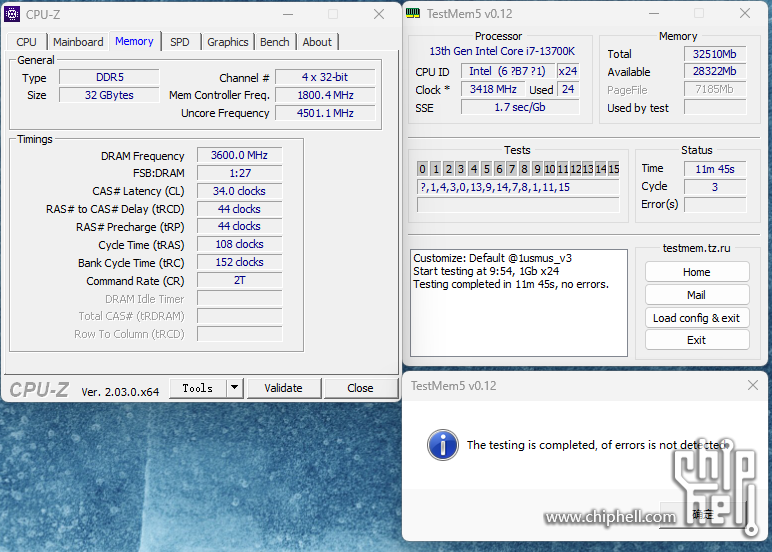Click Uncore Frequency value 4501.1 MHz
Image resolution: width=772 pixels, height=552 pixels.
(325, 113)
